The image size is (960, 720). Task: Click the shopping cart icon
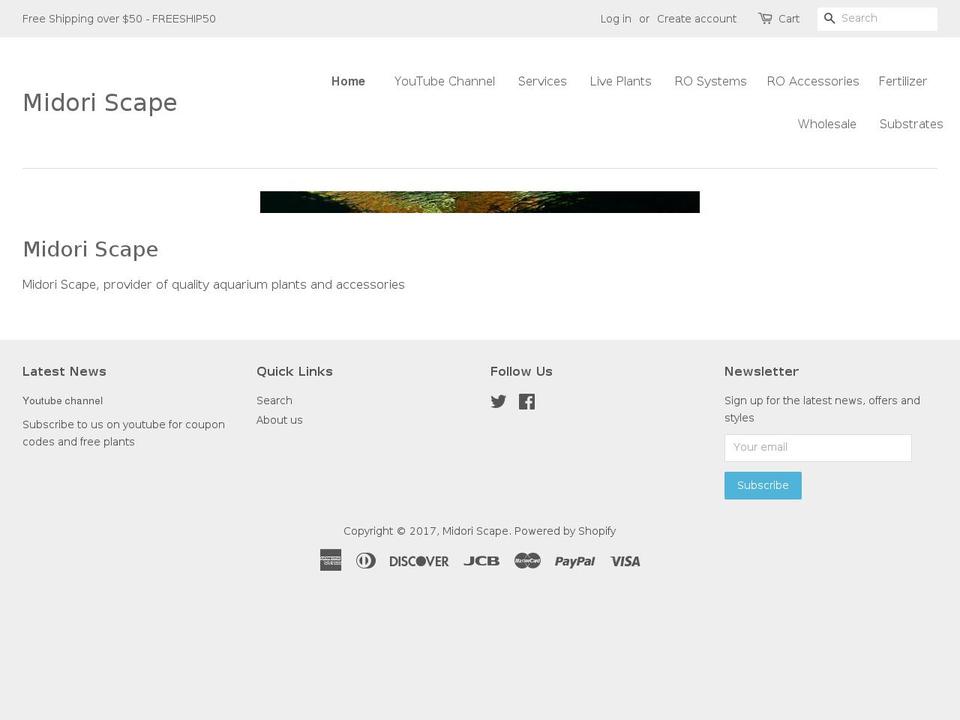(765, 18)
